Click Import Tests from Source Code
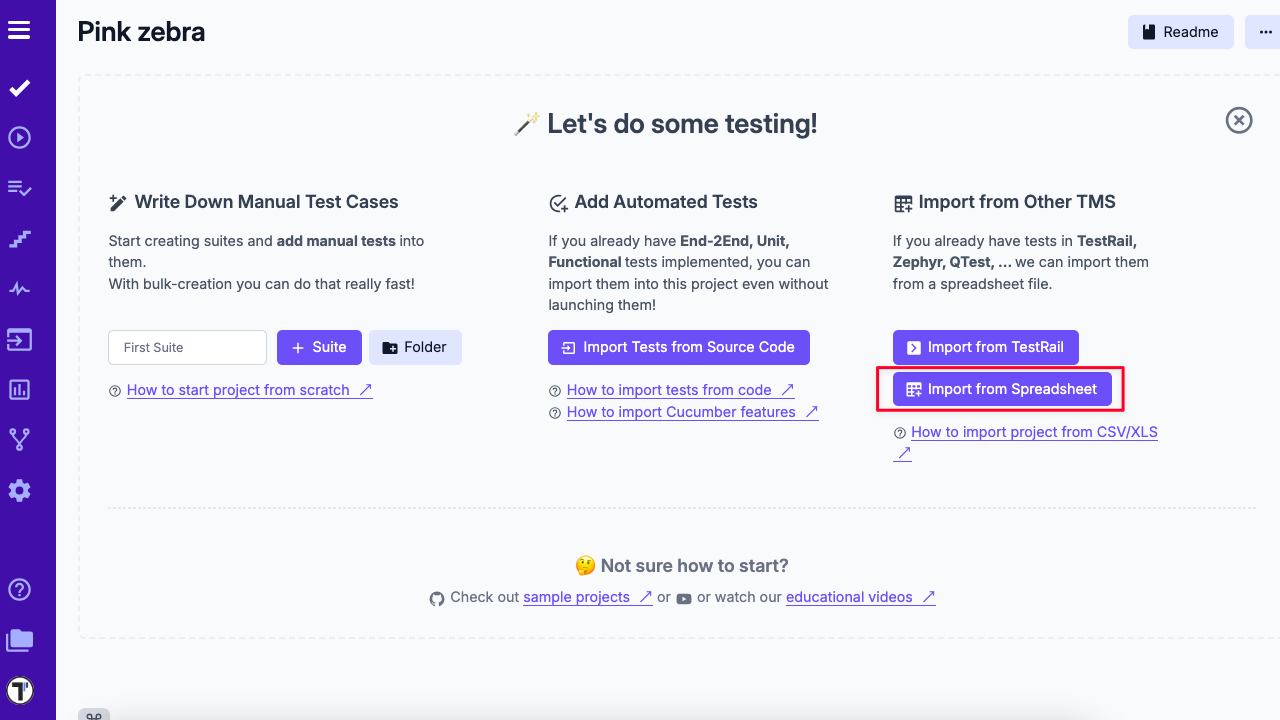 click(678, 347)
